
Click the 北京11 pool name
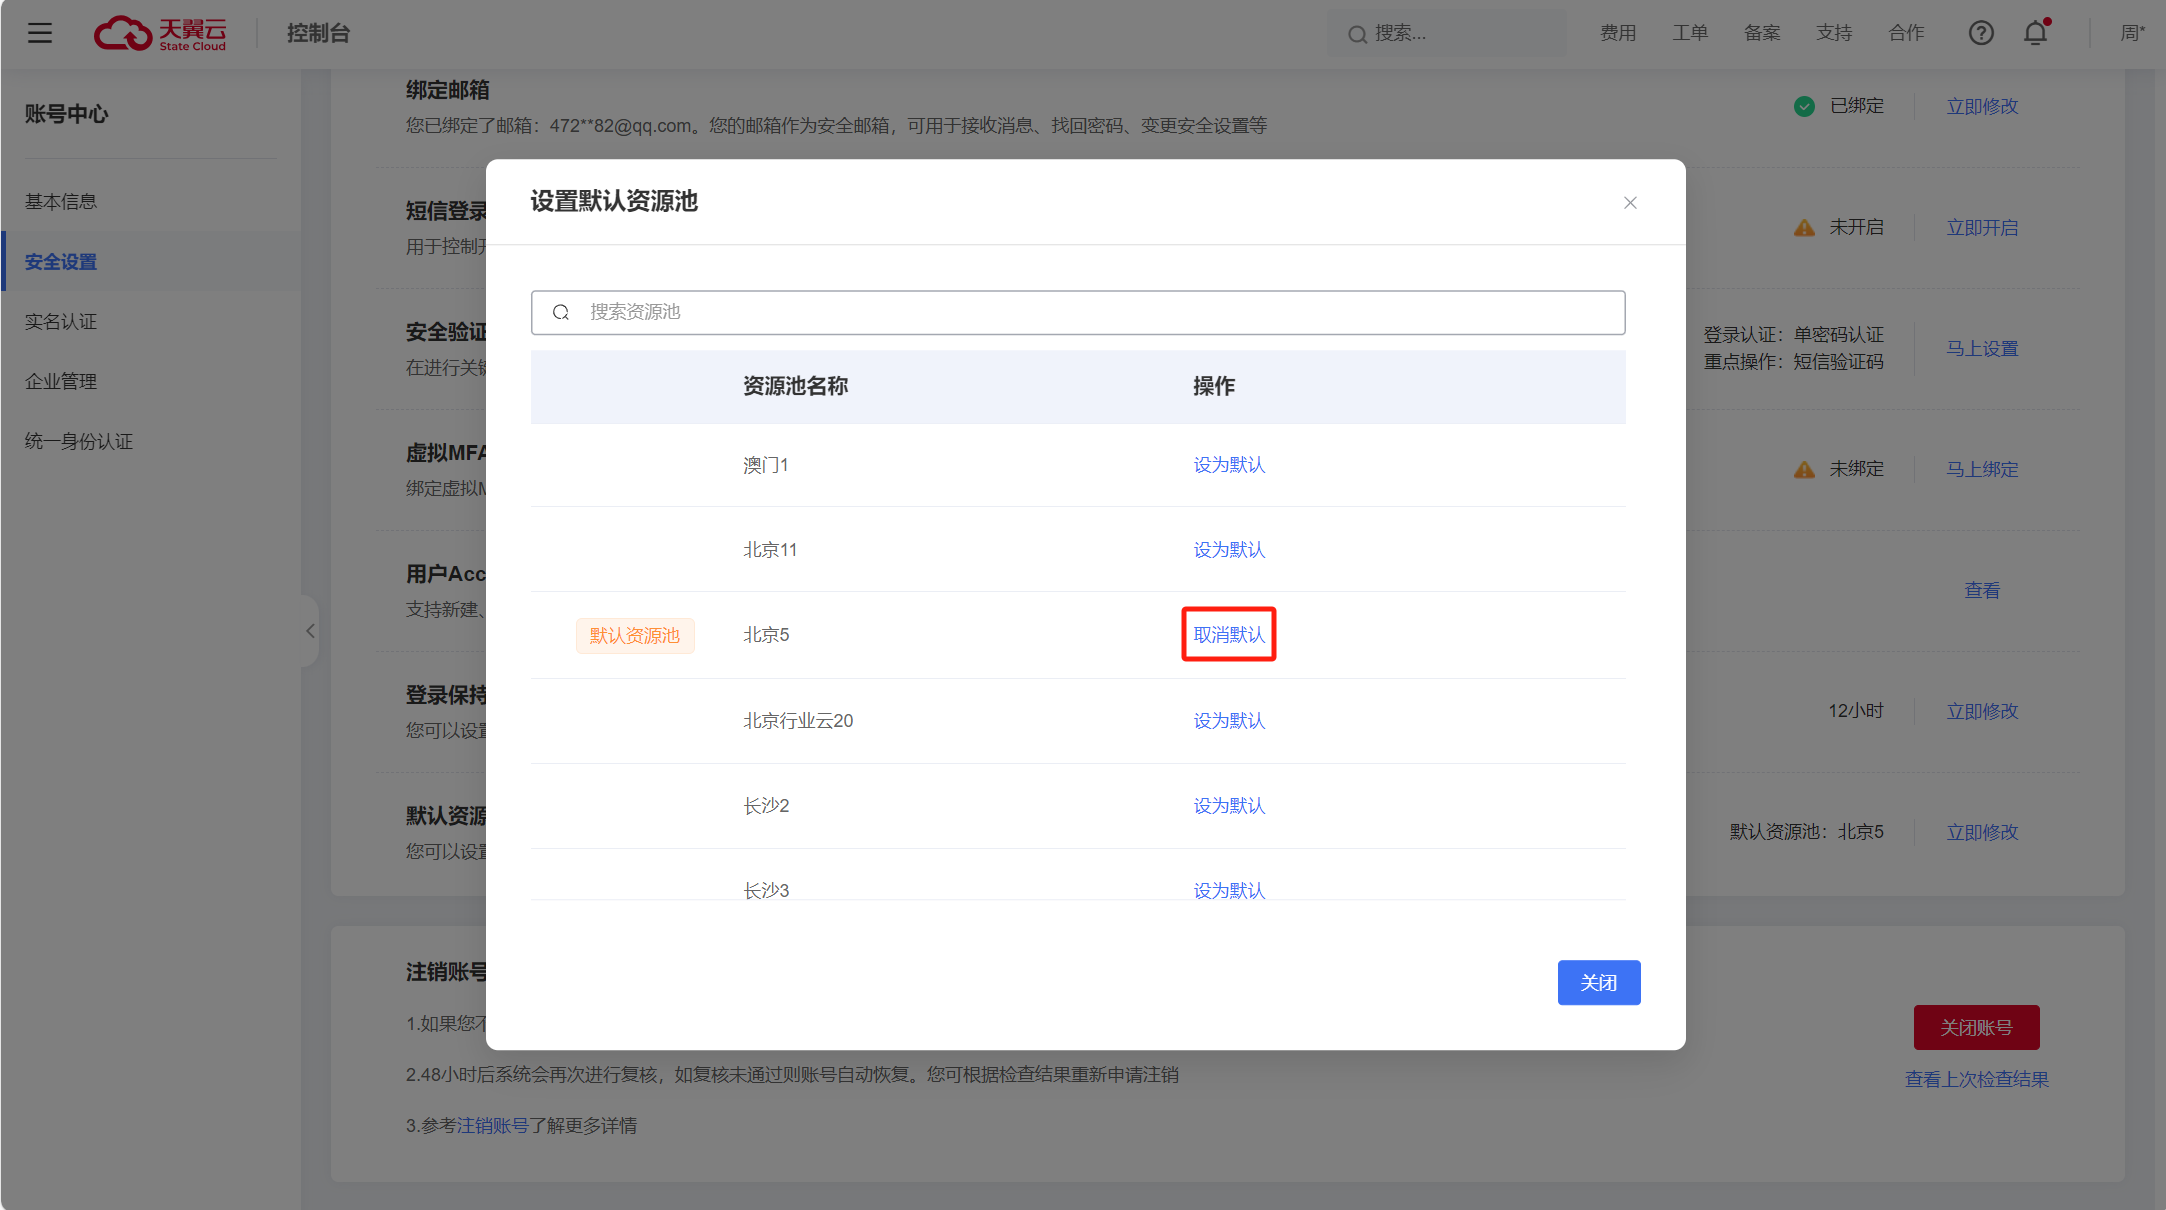click(x=770, y=550)
